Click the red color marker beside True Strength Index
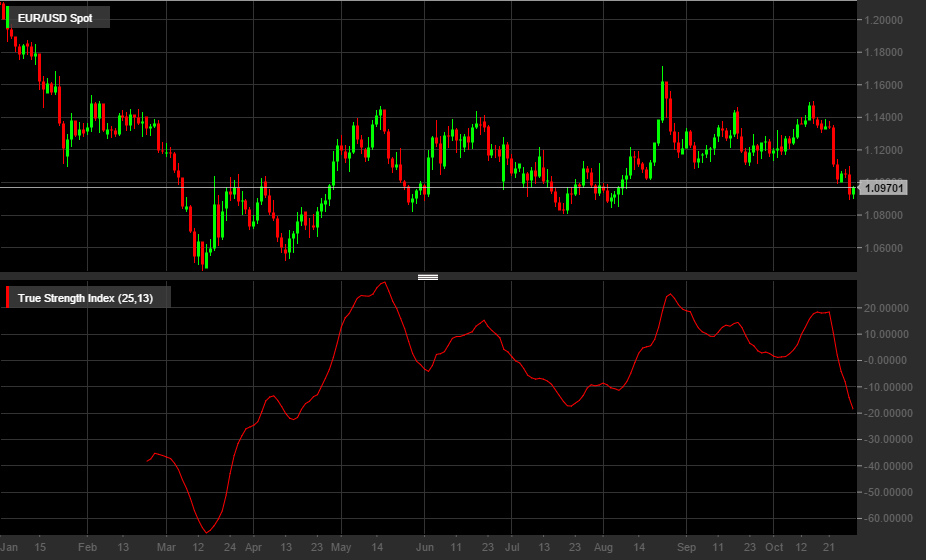Screen dimensions: 926x560 pos(7,297)
